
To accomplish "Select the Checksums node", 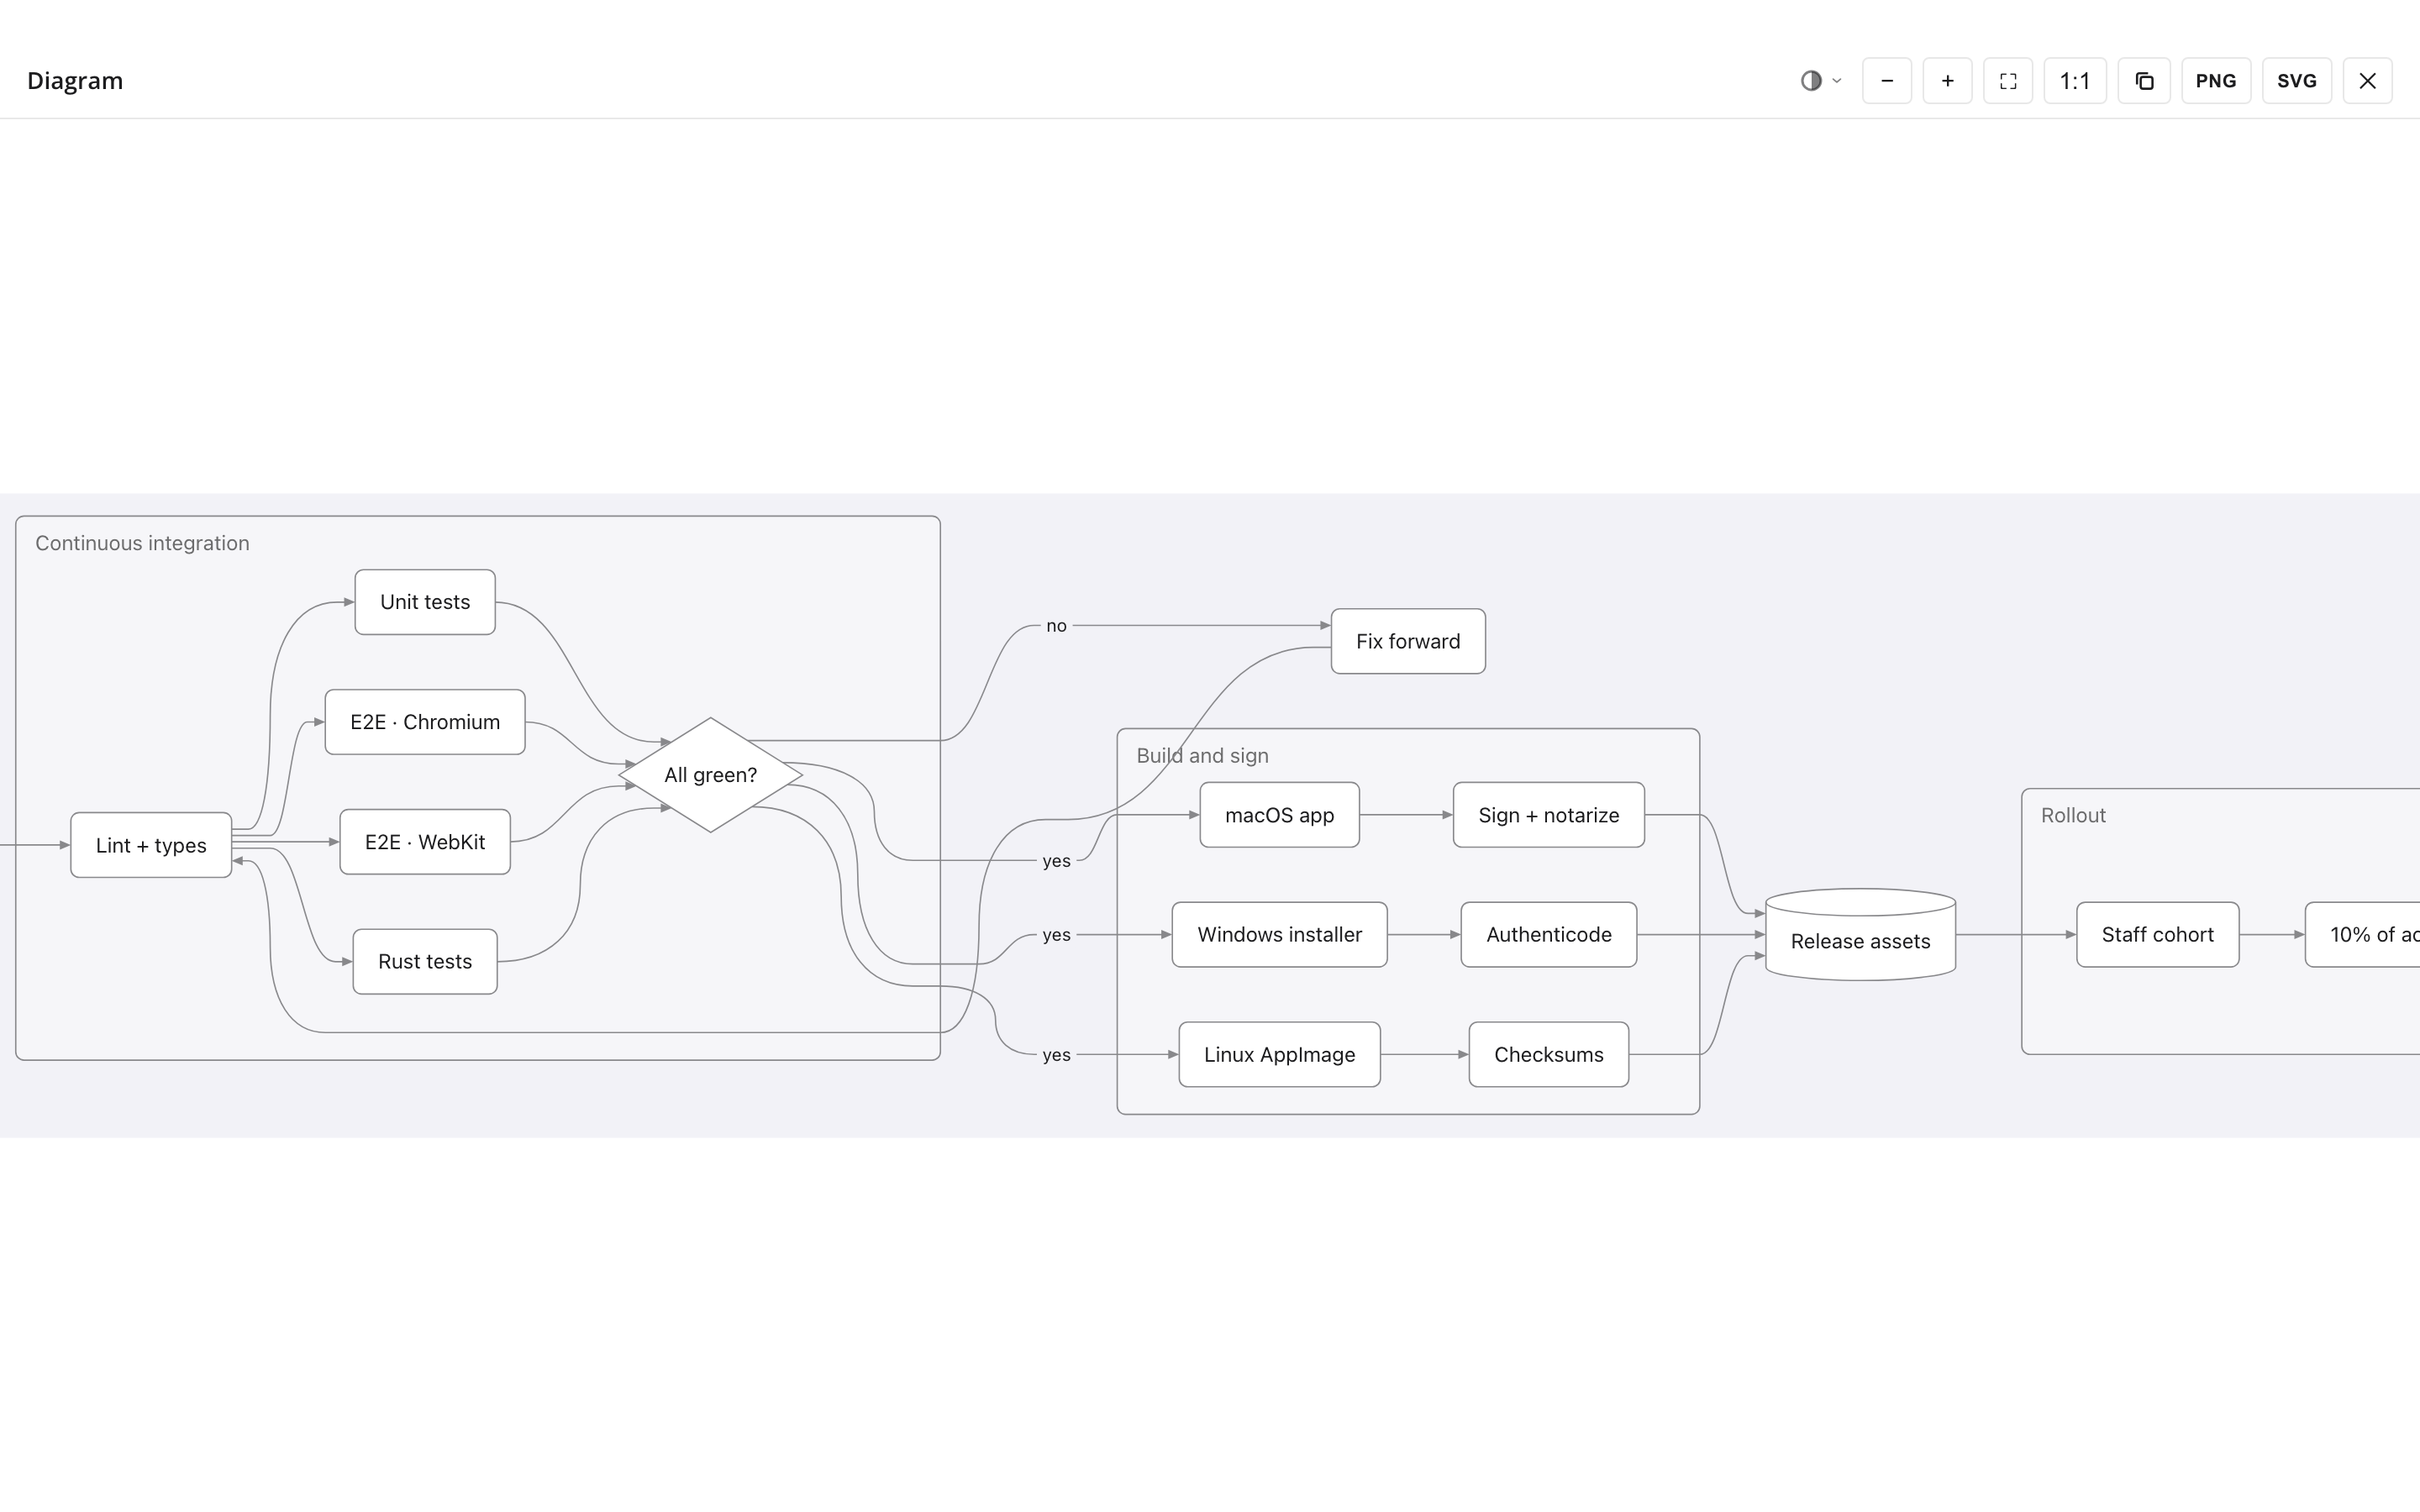I will (x=1549, y=1055).
